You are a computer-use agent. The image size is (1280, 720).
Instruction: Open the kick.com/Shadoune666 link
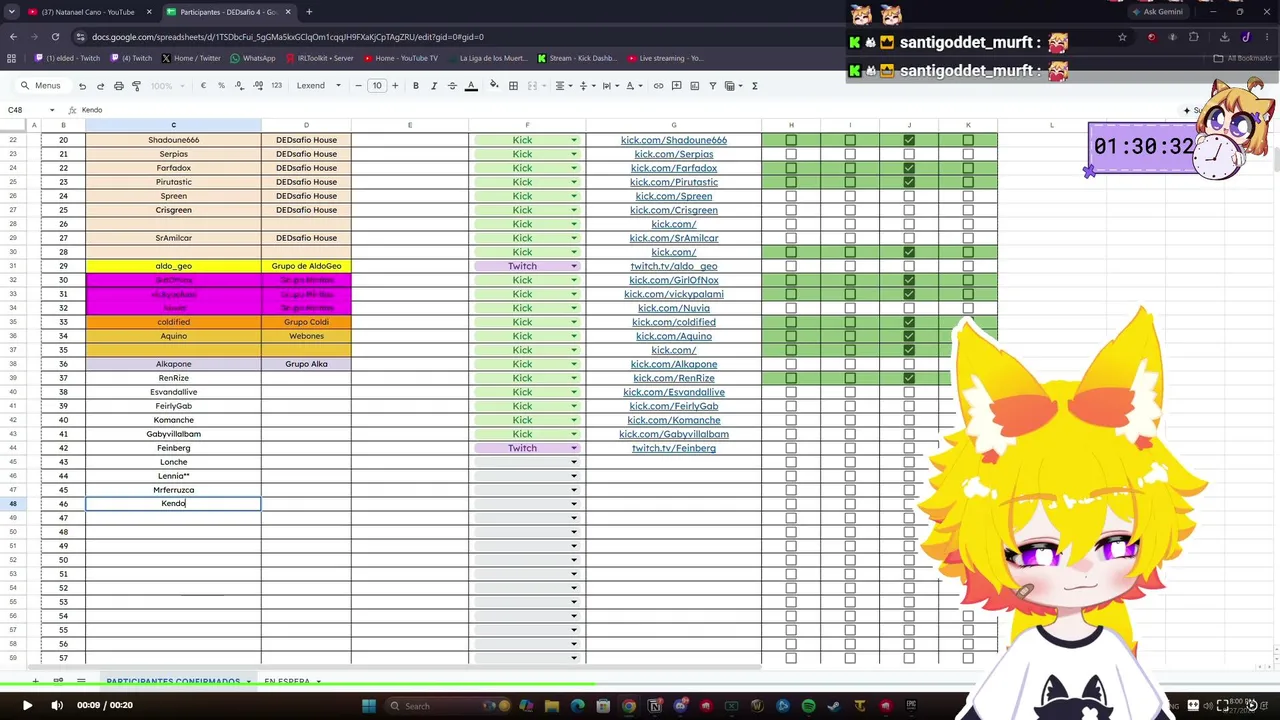[674, 140]
